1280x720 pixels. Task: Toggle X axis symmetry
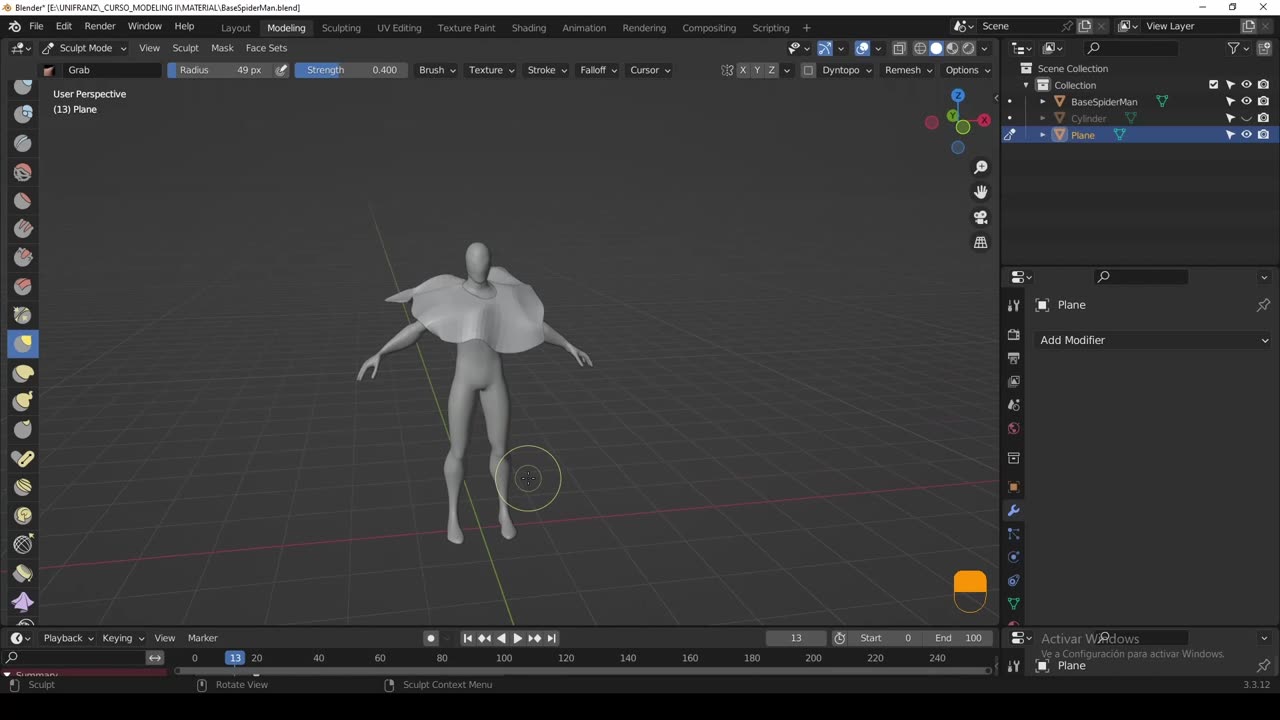(x=742, y=70)
